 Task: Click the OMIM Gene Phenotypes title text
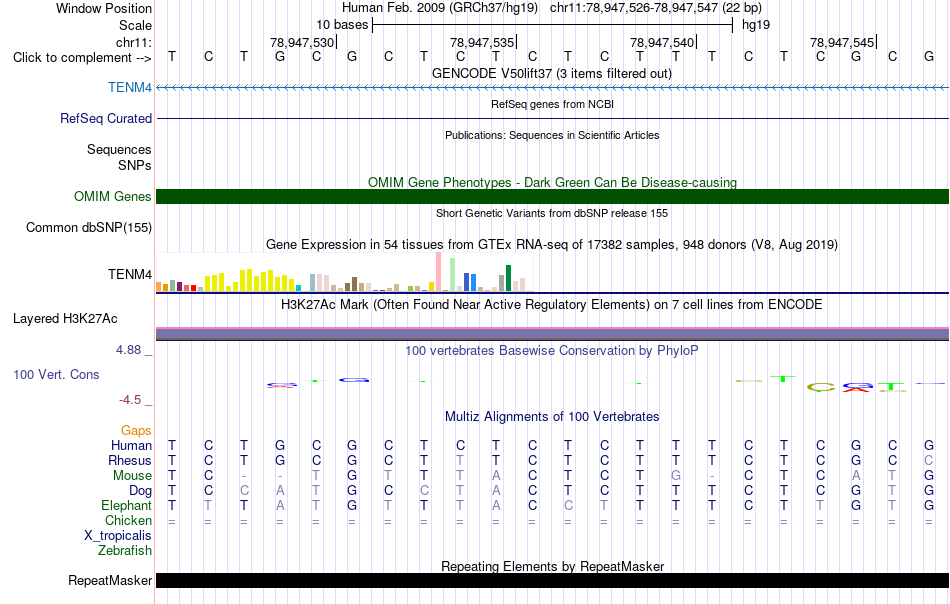pos(552,182)
